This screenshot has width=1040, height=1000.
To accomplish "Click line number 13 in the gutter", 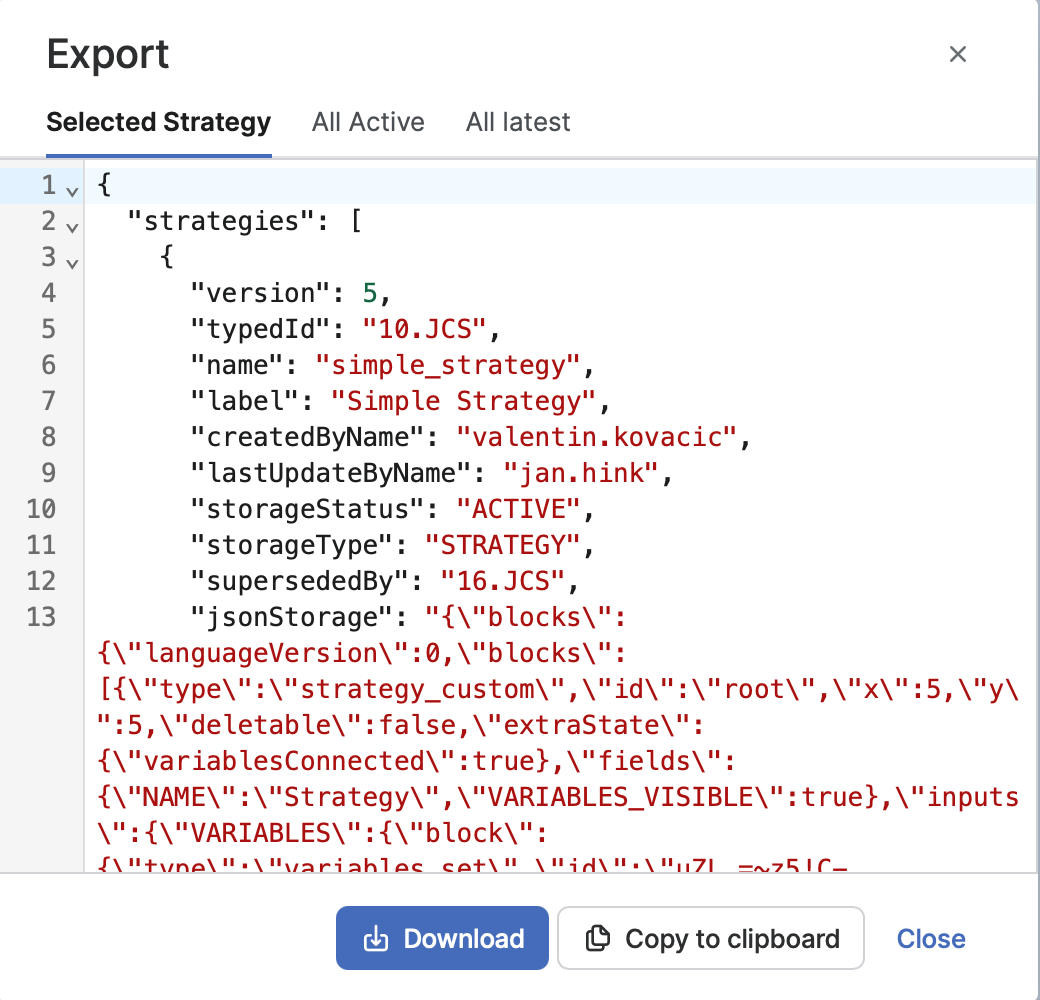I will (41, 617).
